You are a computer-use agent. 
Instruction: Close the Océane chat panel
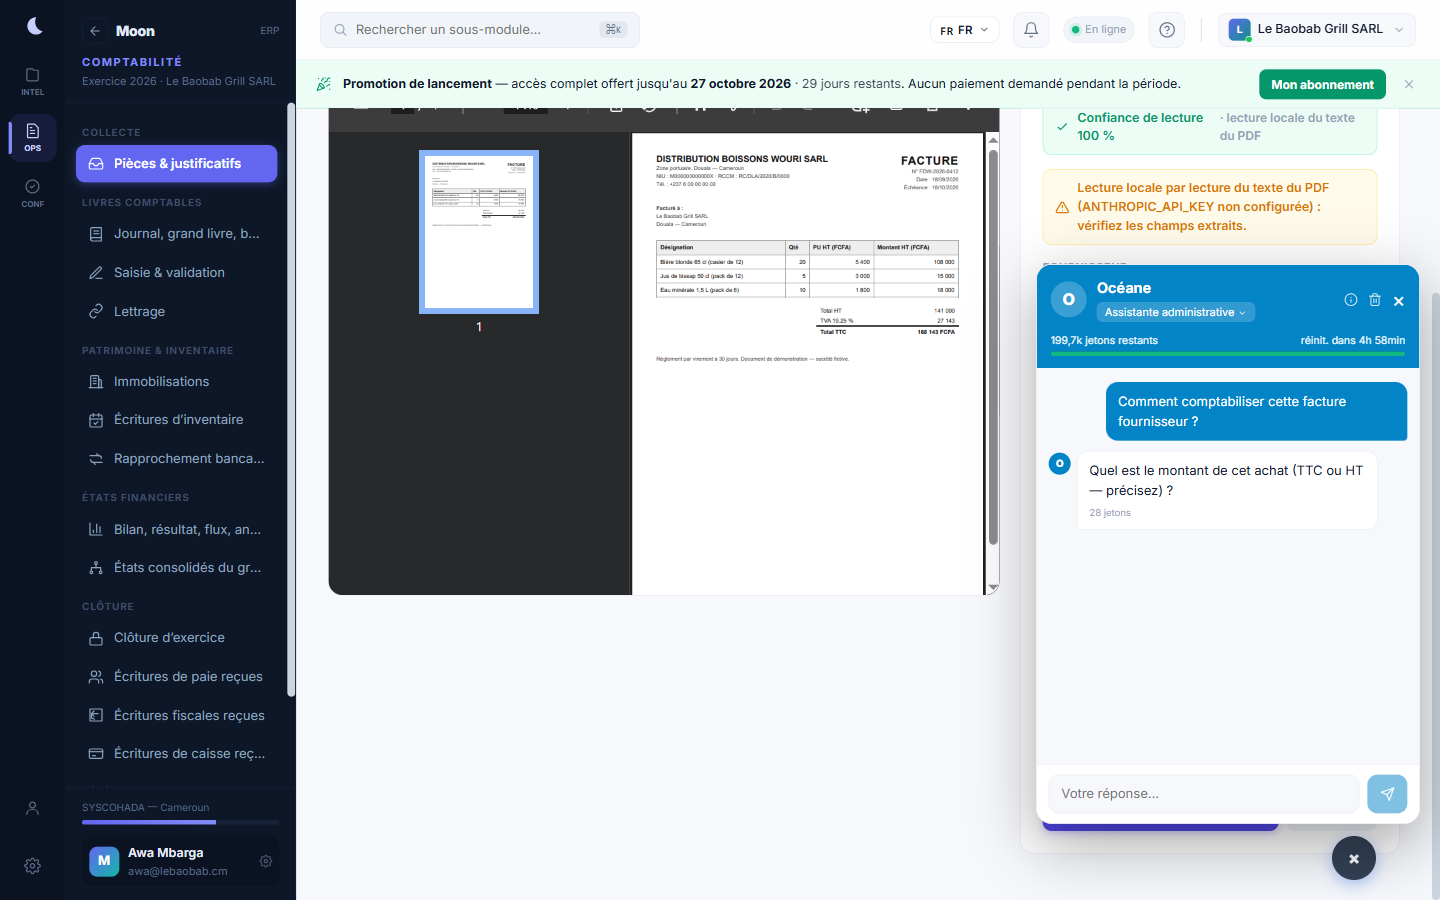(x=1399, y=301)
